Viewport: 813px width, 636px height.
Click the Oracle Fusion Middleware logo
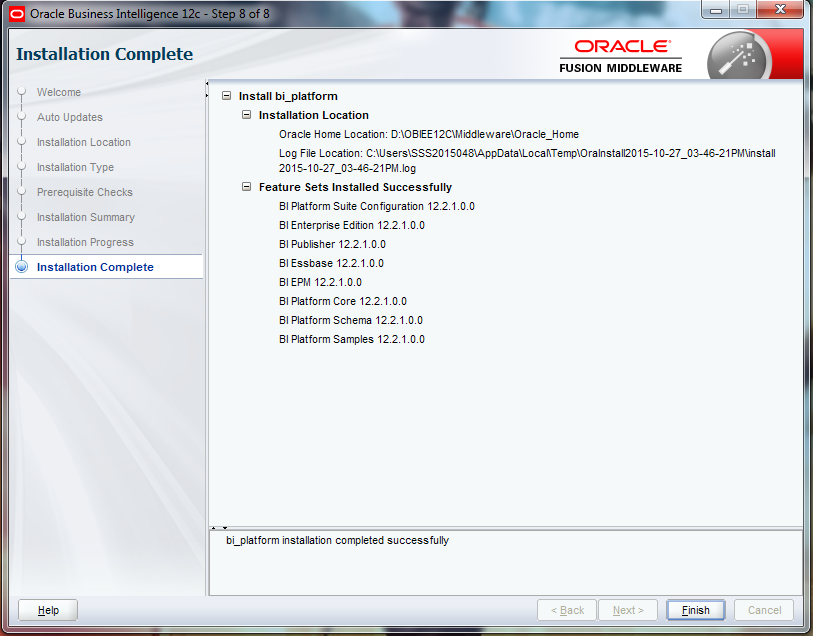tap(620, 56)
